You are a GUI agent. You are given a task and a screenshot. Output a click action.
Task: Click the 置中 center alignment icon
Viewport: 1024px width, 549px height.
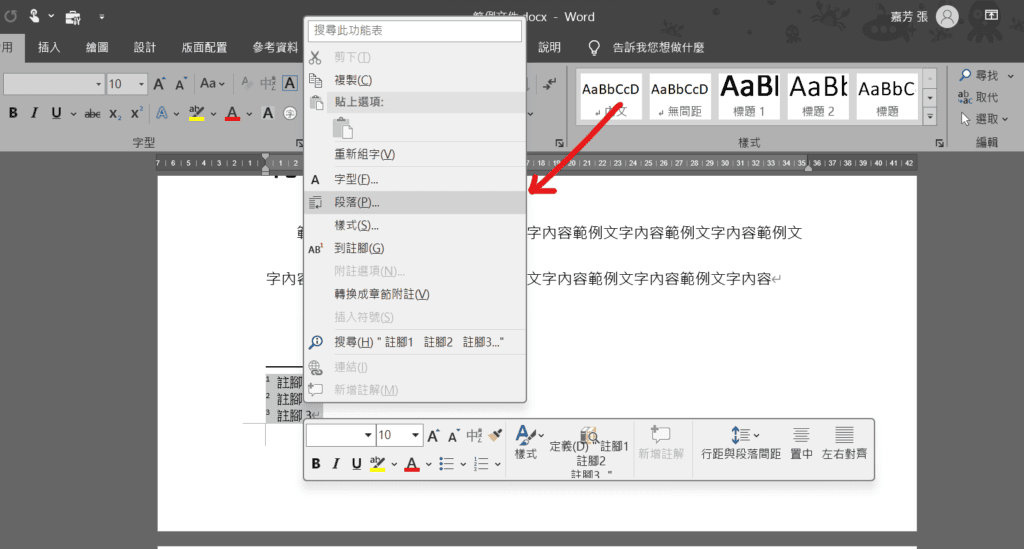click(x=801, y=441)
